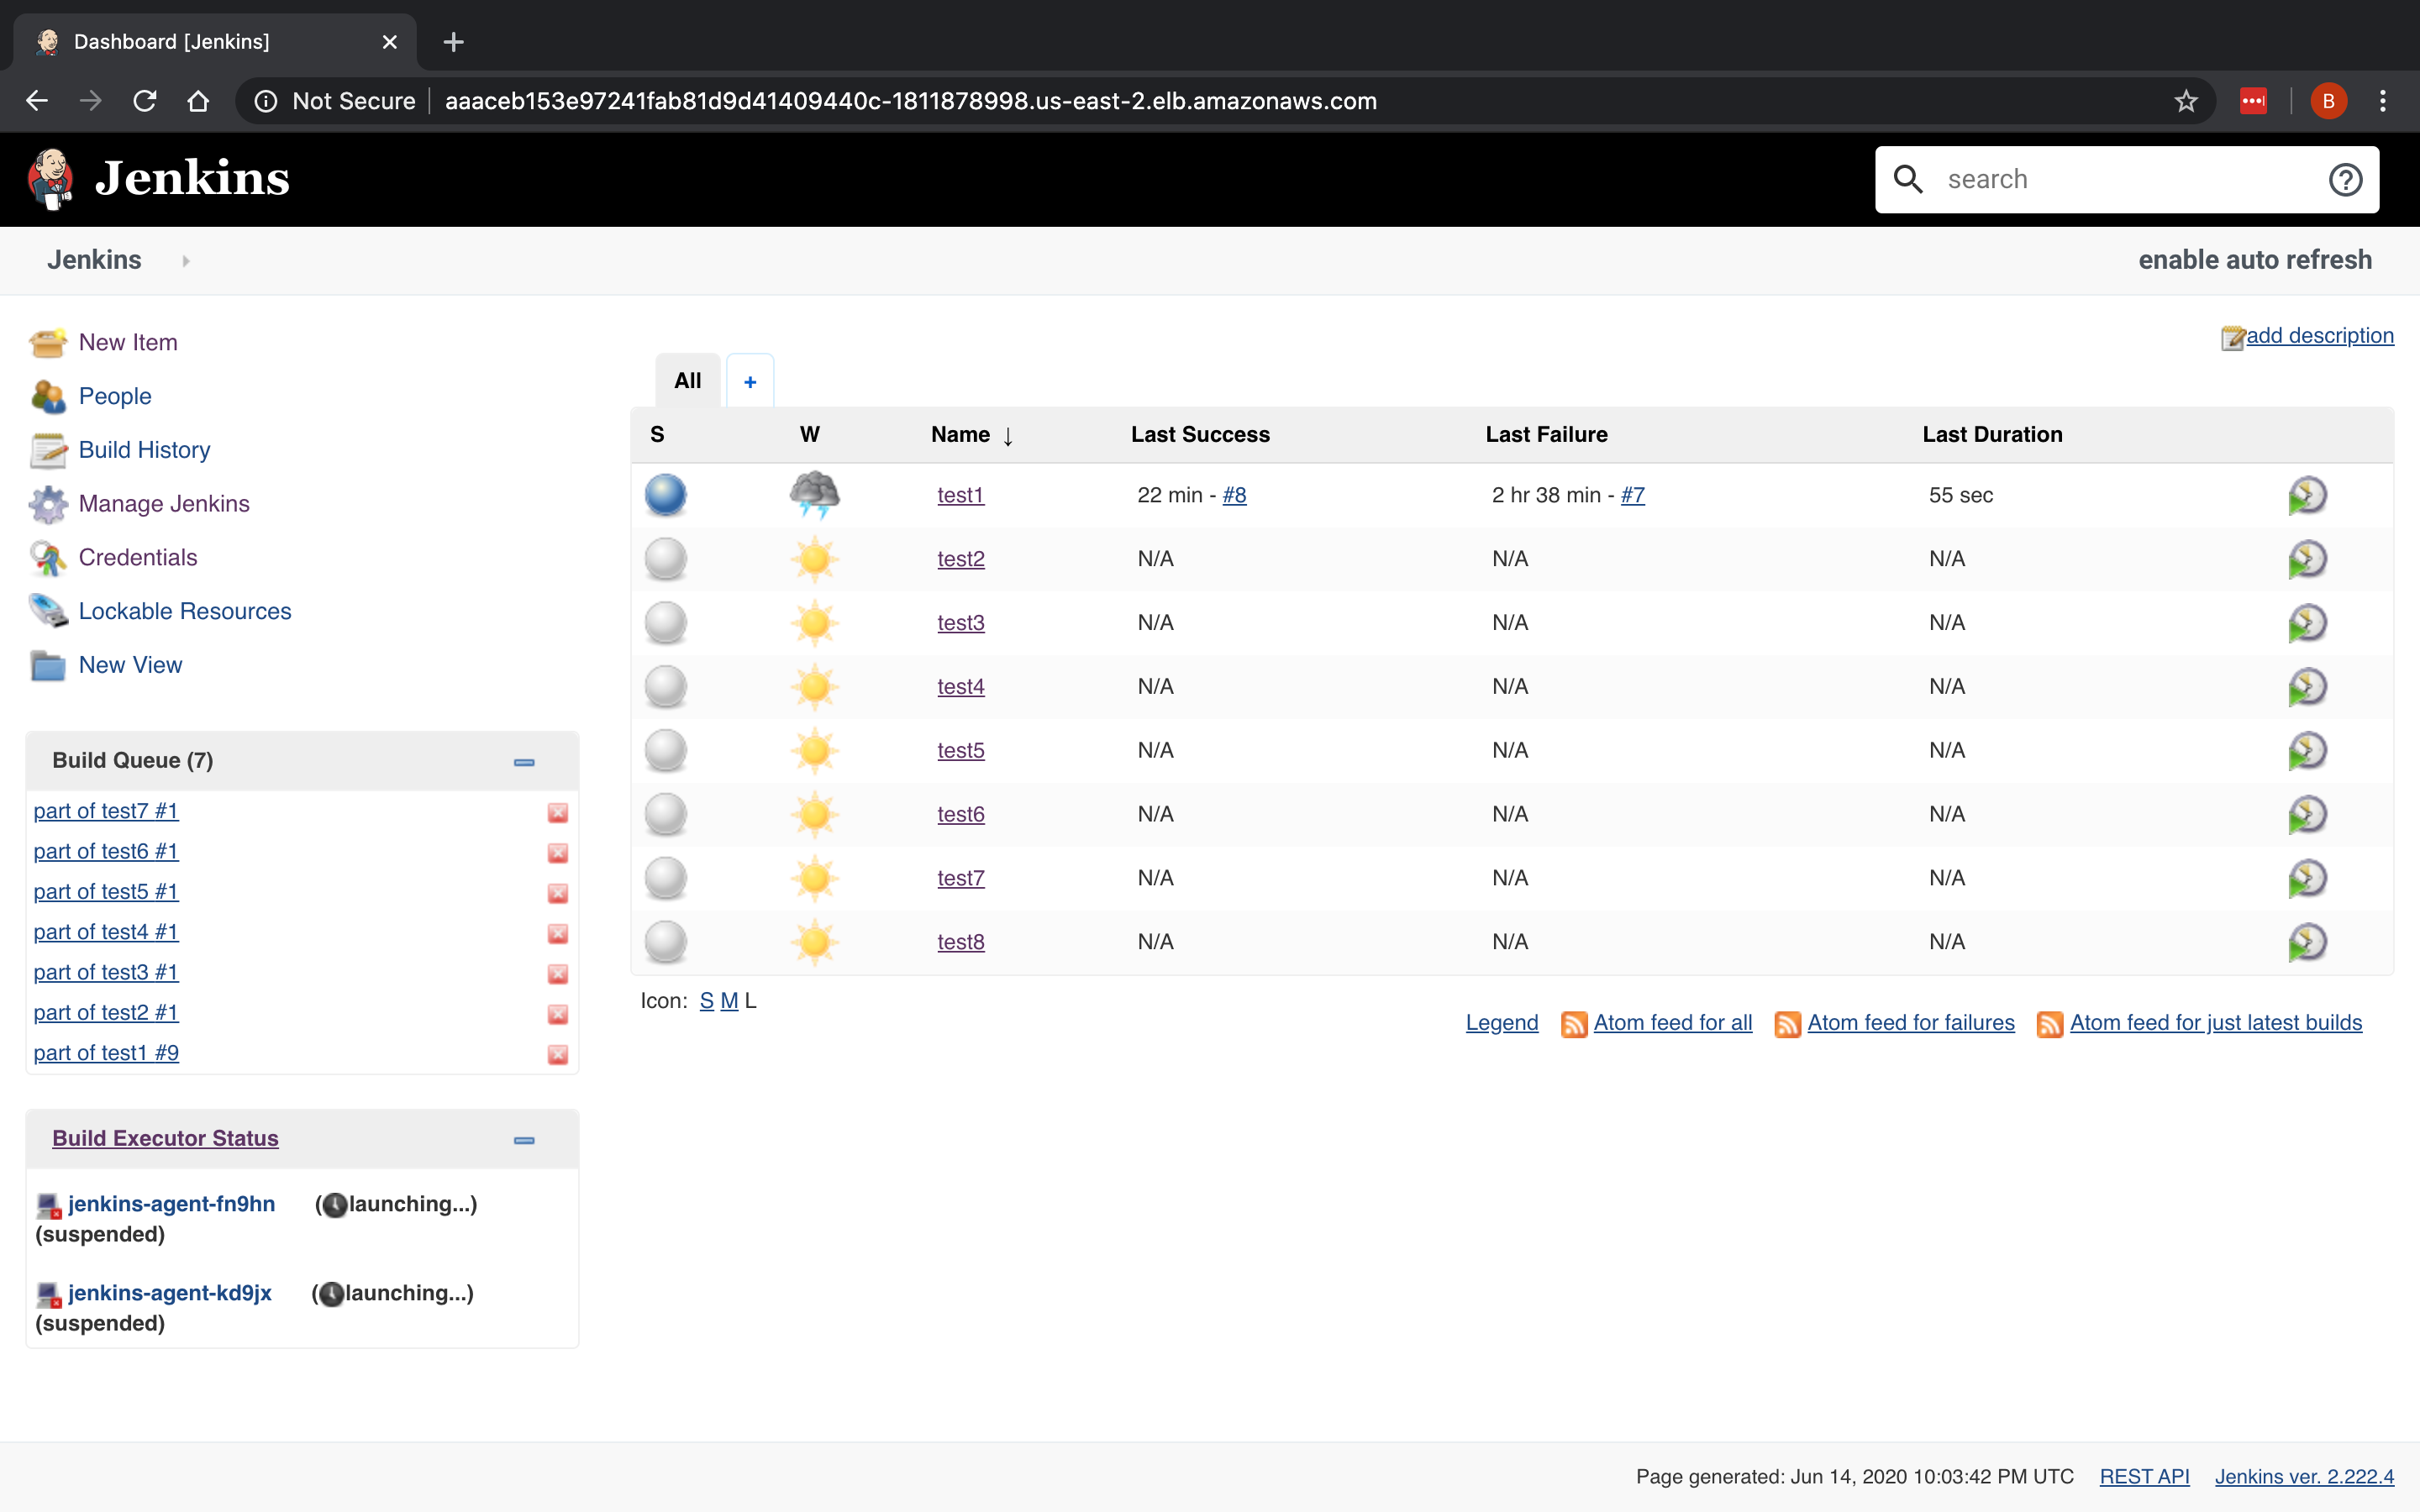Open Manage Jenkins settings
Image resolution: width=2420 pixels, height=1512 pixels.
click(x=164, y=504)
